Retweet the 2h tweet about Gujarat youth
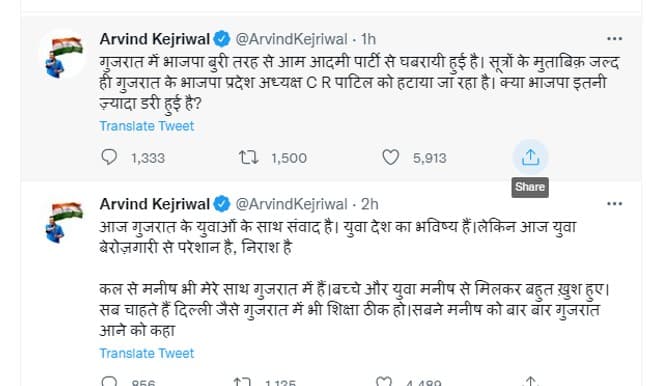650x386 pixels. click(242, 381)
